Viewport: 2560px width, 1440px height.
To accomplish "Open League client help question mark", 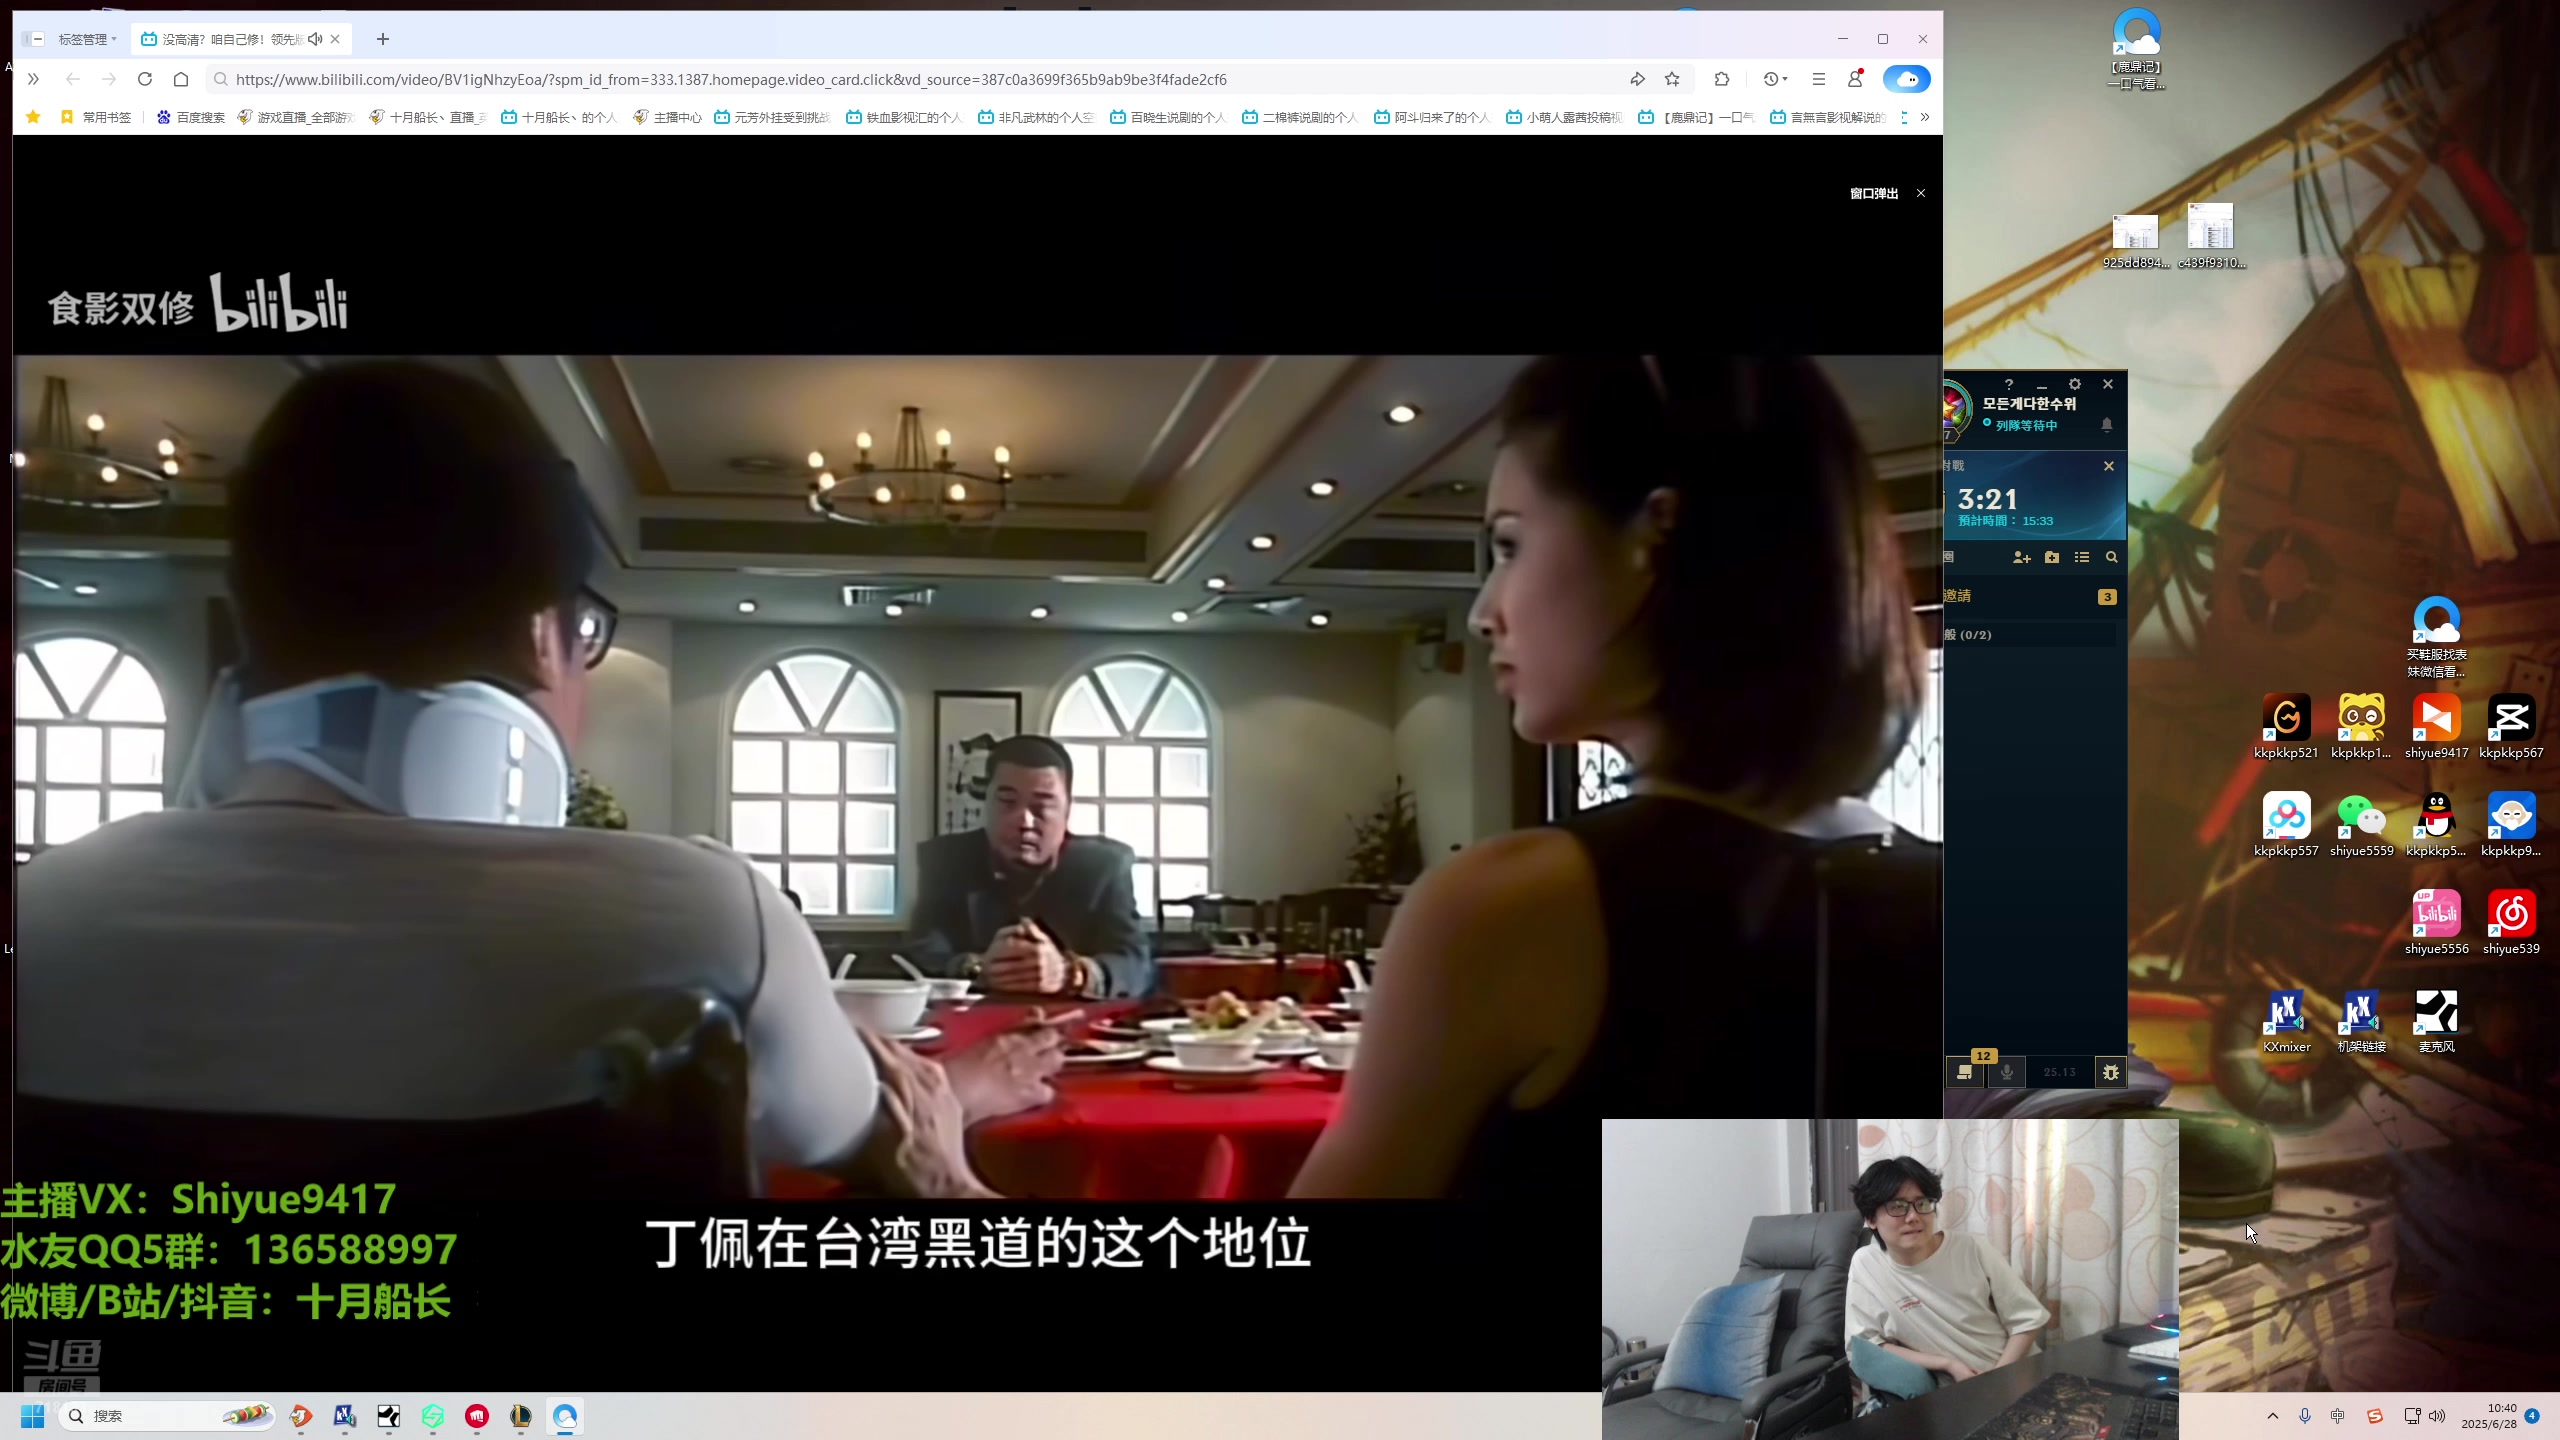I will pyautogui.click(x=2008, y=384).
